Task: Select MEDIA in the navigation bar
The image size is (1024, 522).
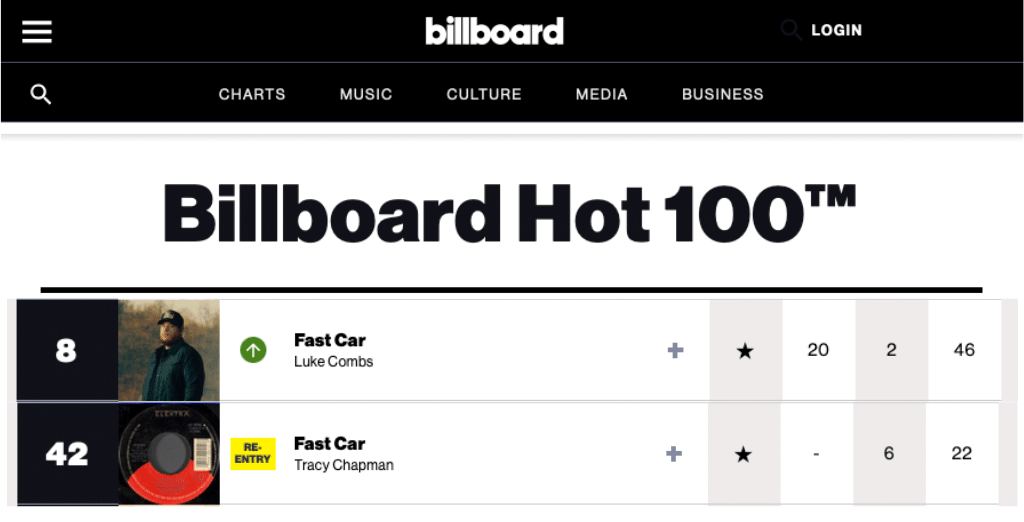Action: [602, 94]
